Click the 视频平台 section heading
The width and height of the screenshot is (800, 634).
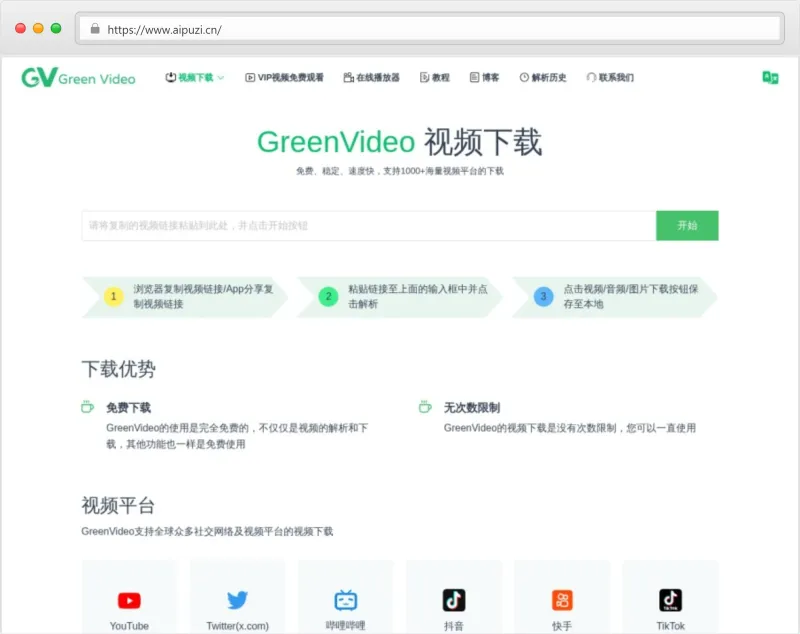tap(118, 505)
